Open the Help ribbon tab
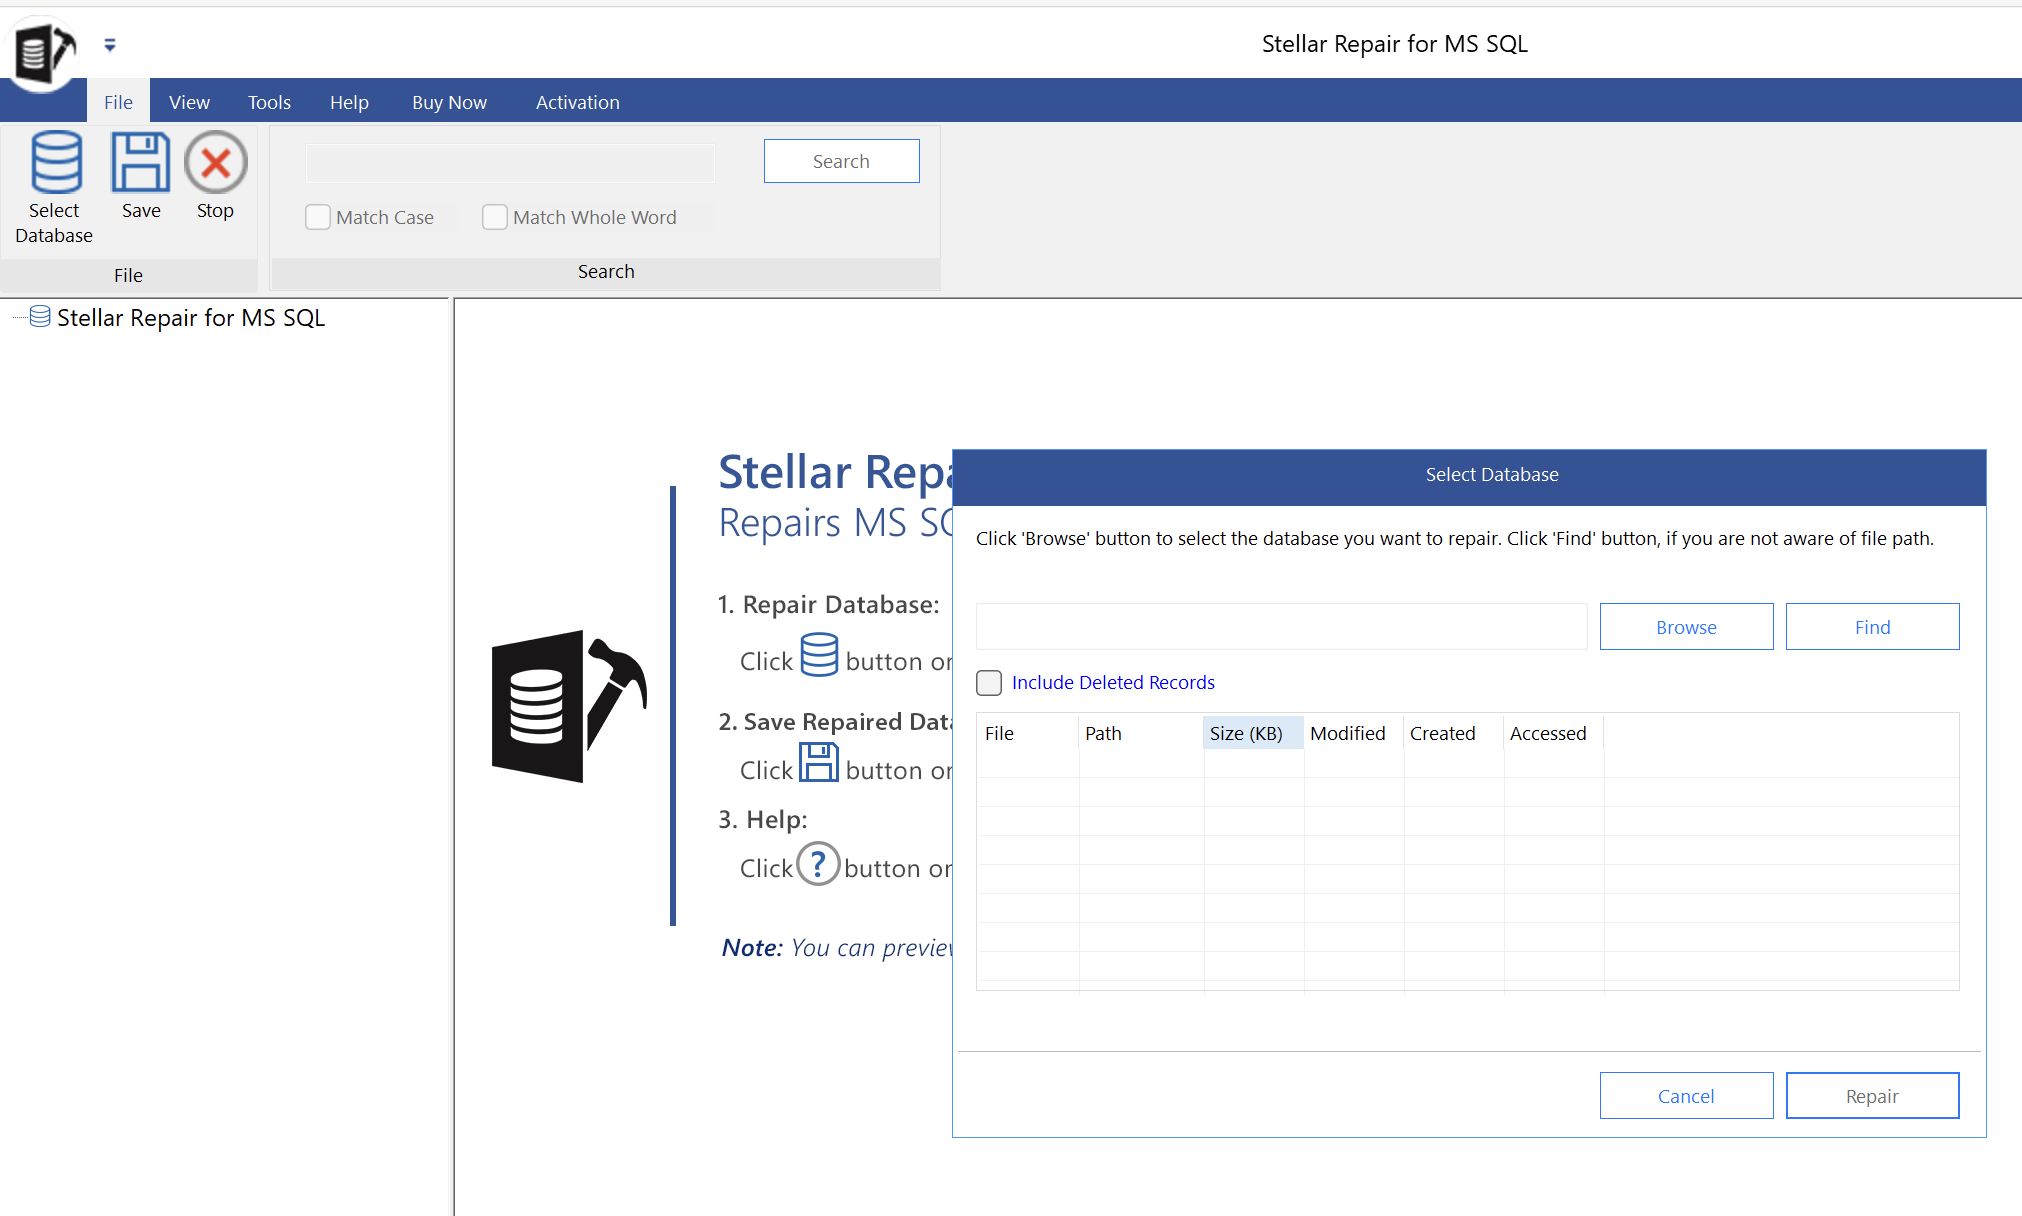Screen dimensions: 2022x1216 click(349, 102)
